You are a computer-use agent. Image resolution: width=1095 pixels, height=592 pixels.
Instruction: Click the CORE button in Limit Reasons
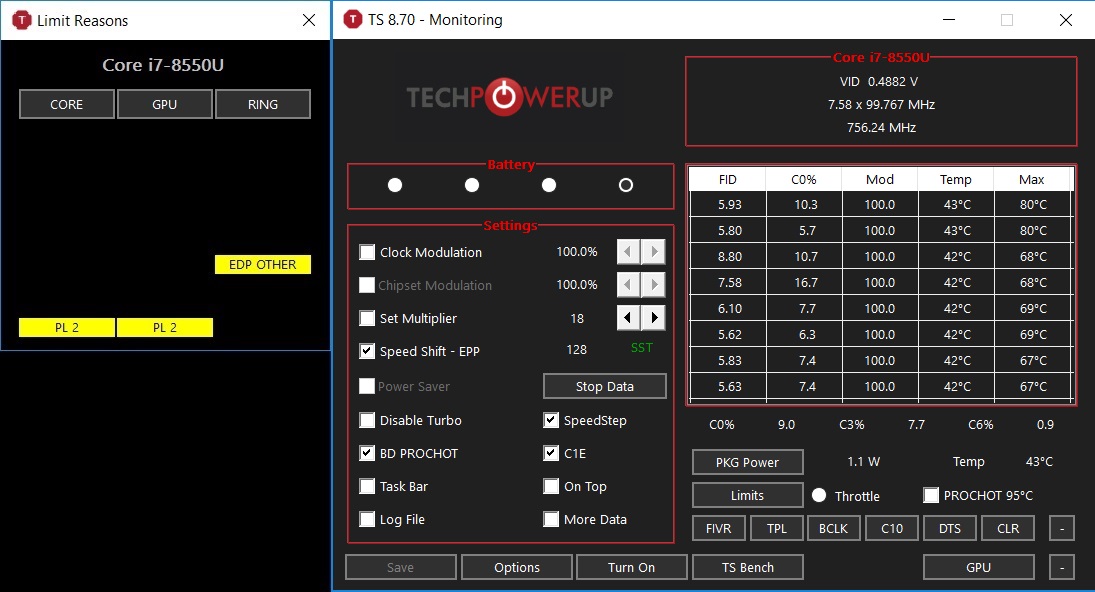(66, 104)
